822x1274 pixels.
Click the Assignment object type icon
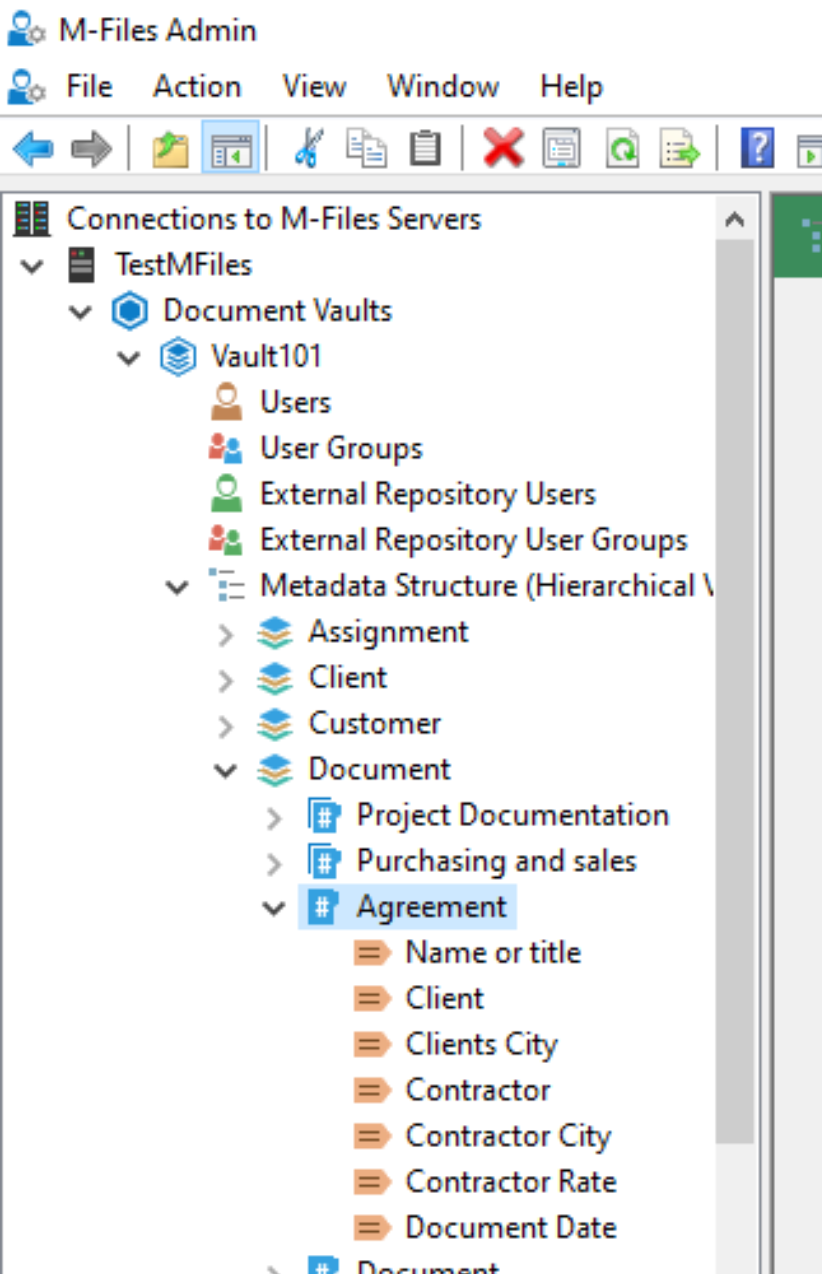pos(274,632)
